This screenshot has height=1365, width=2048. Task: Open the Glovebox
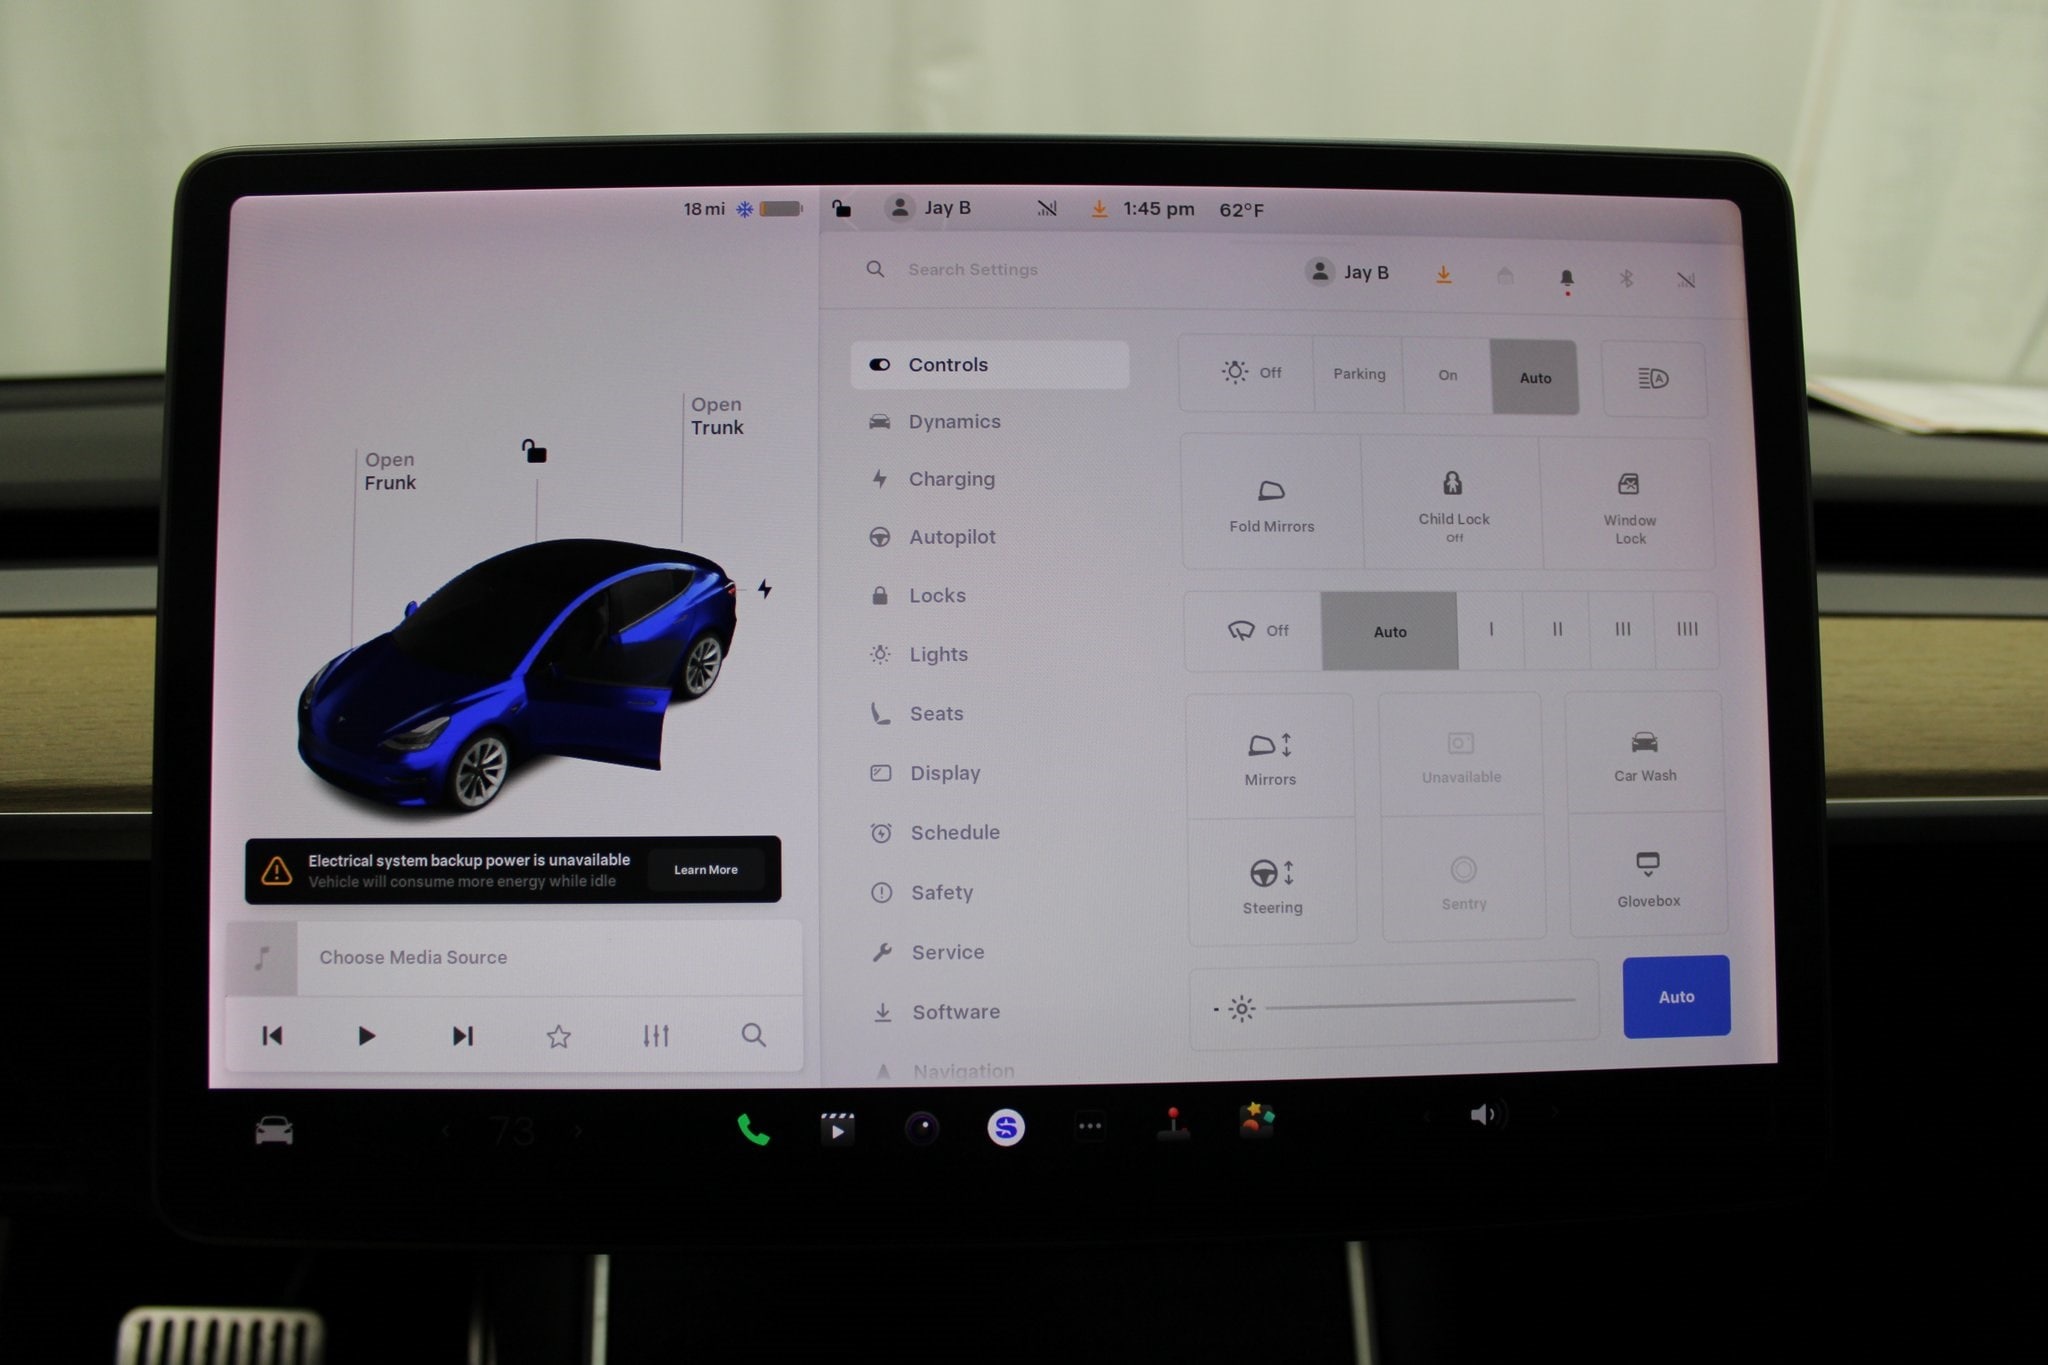tap(1647, 877)
